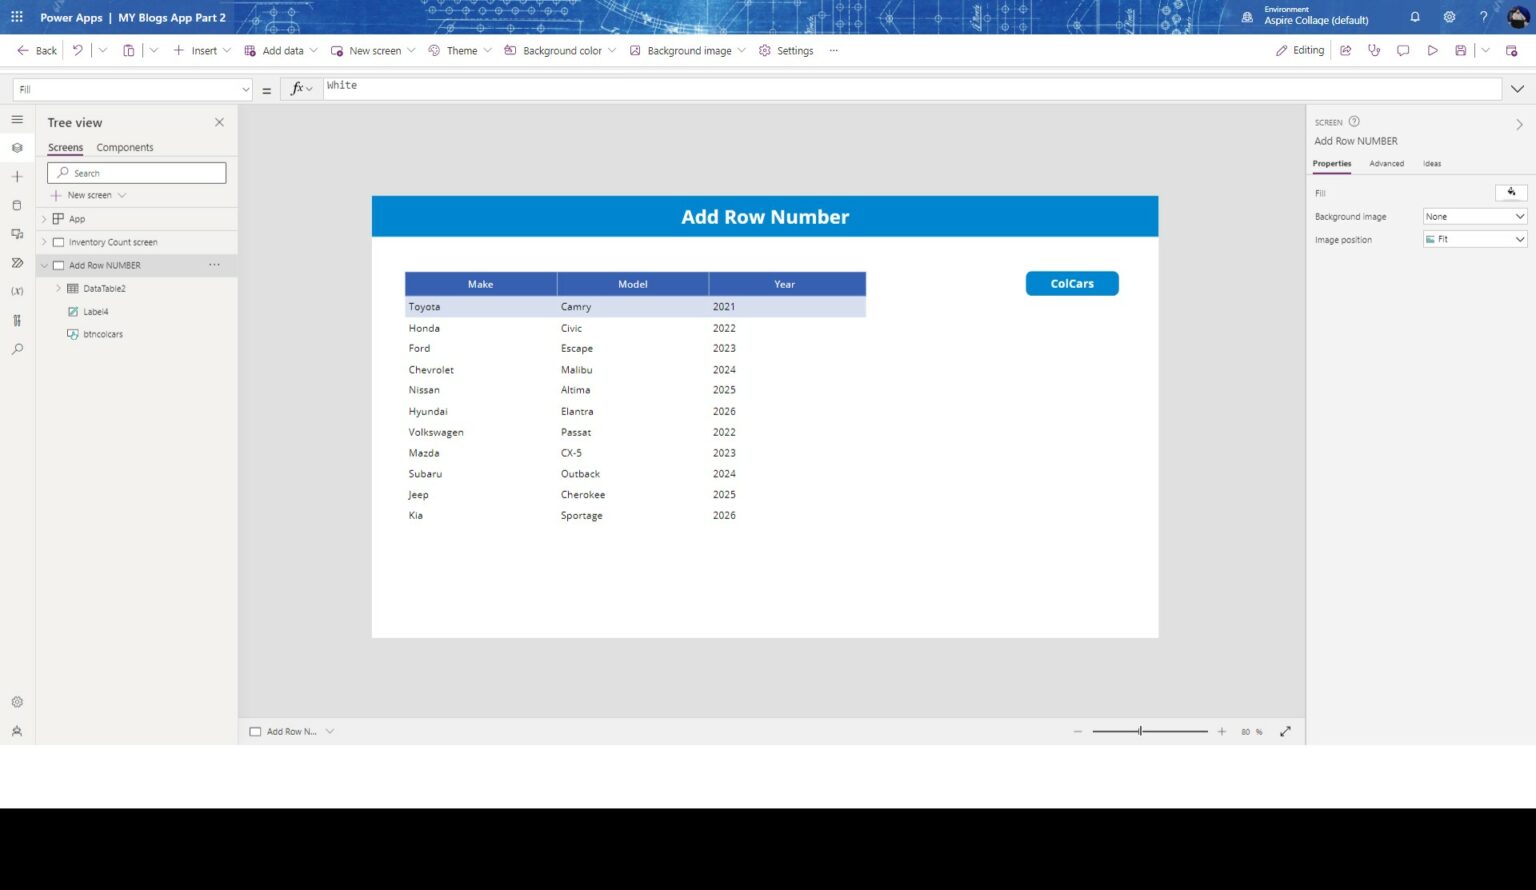Select the Tree view icon in left rail
This screenshot has width=1536, height=890.
pos(16,147)
